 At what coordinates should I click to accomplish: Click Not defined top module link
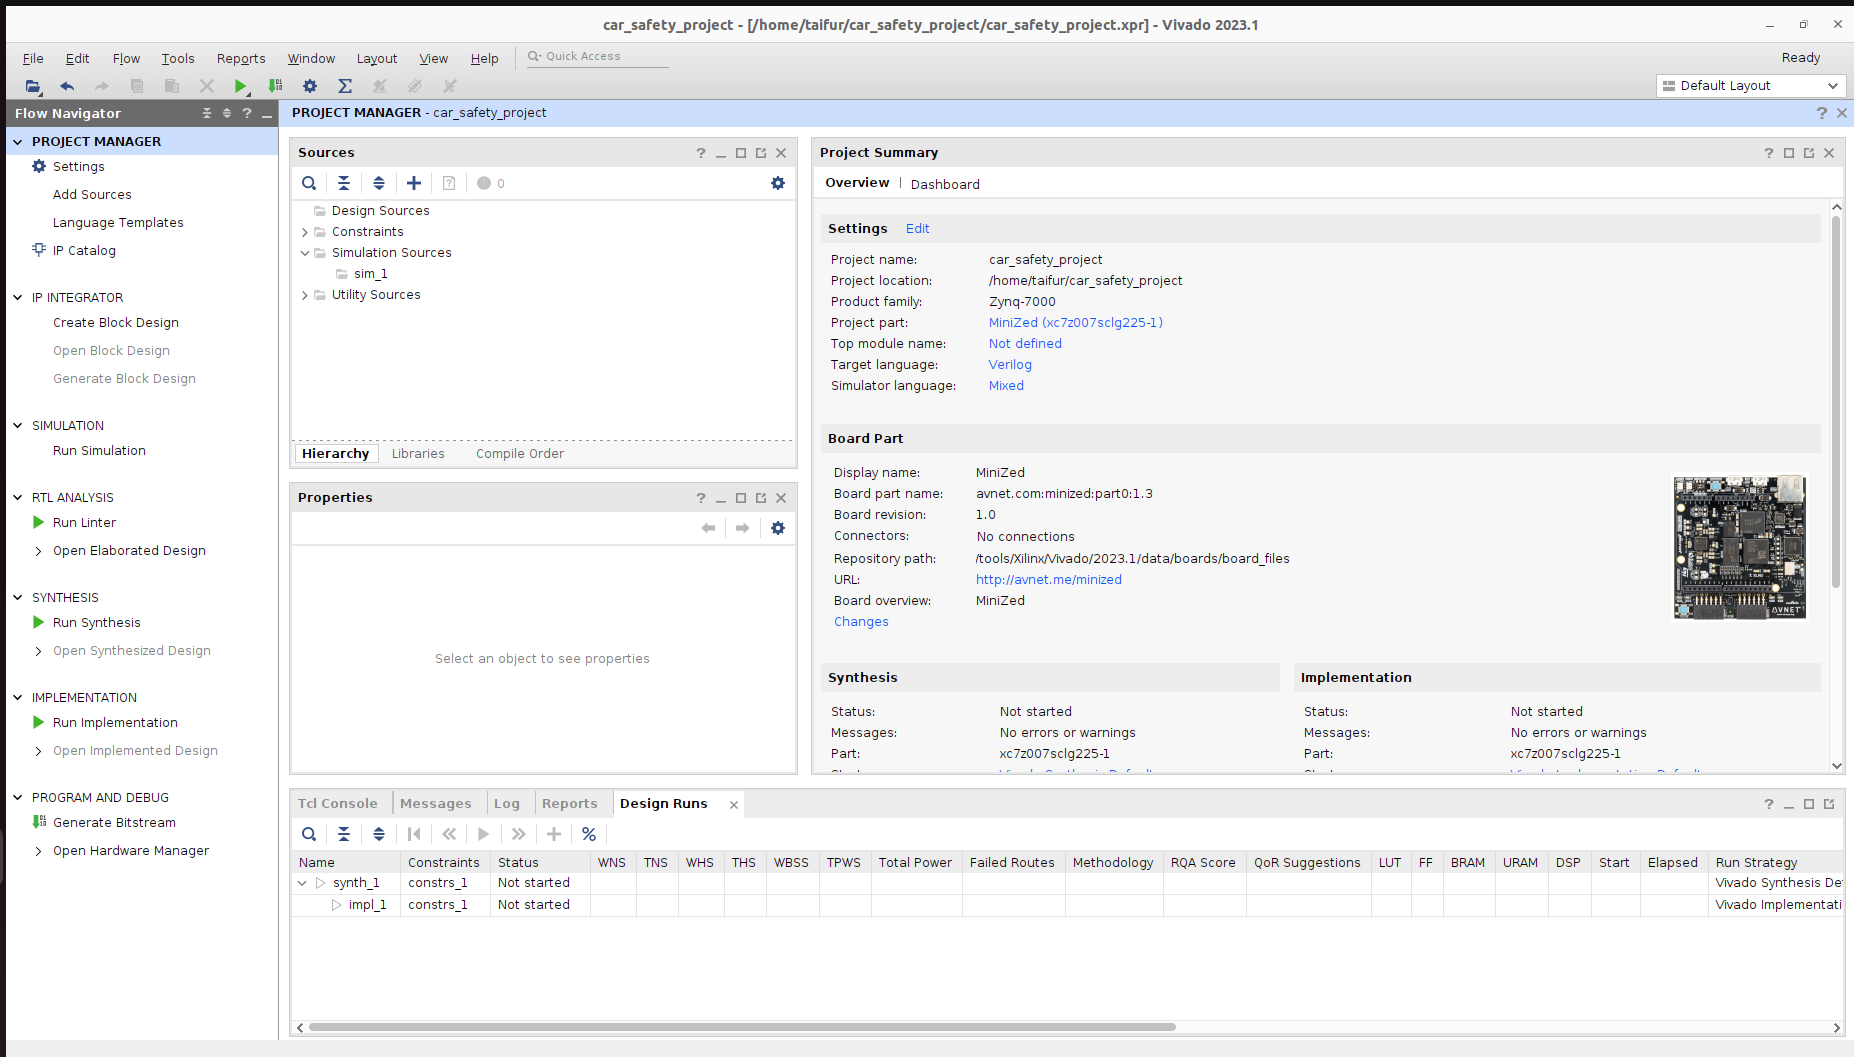point(1025,344)
